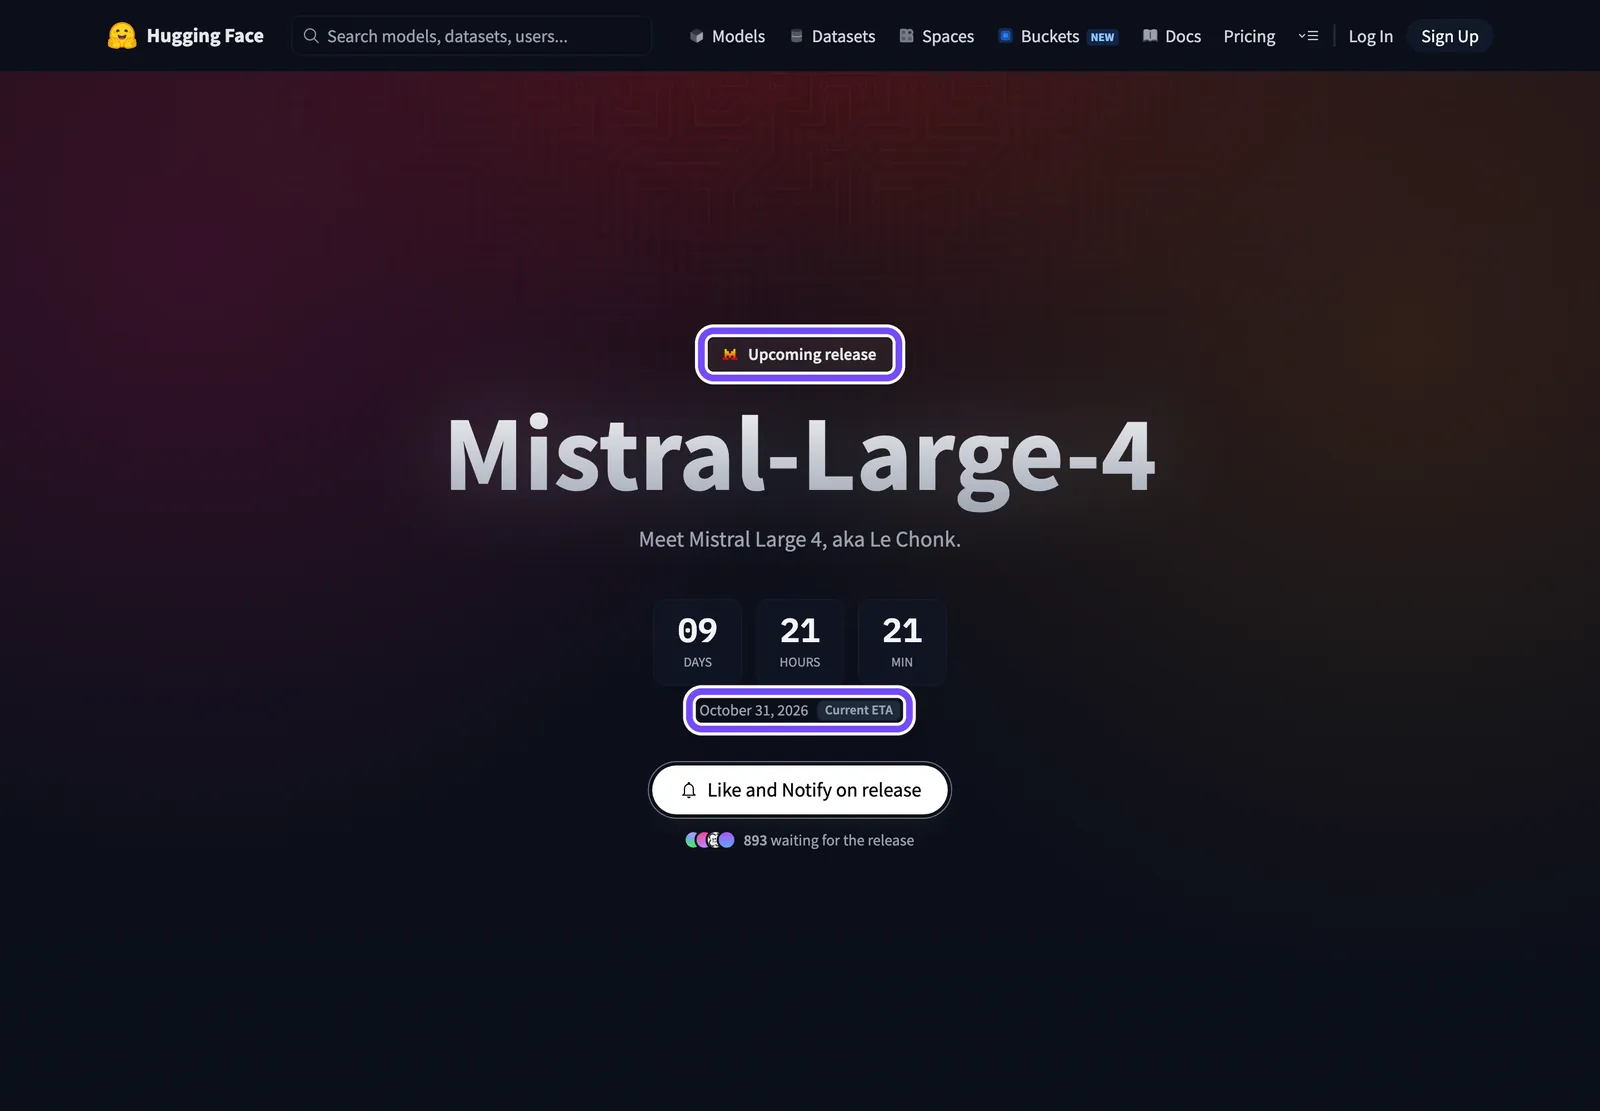Viewport: 1600px width, 1111px height.
Task: Expand the more options menu icon
Action: pyautogui.click(x=1308, y=36)
